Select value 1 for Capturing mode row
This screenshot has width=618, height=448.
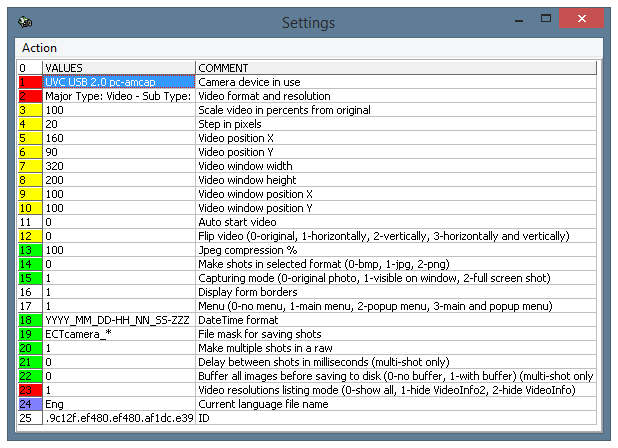tap(119, 278)
